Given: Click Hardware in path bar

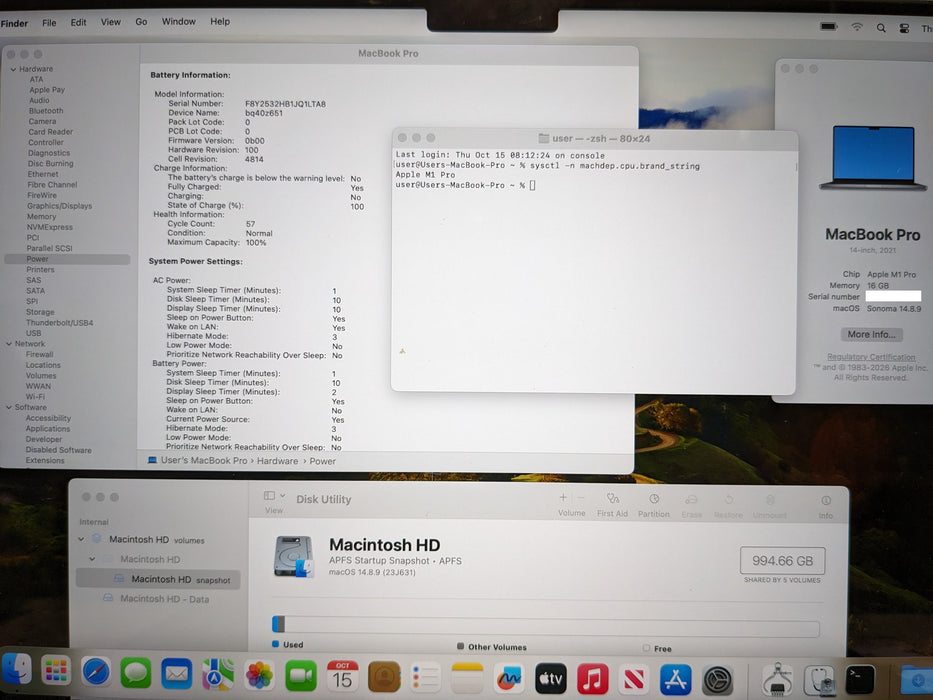Looking at the screenshot, I should click(x=277, y=461).
